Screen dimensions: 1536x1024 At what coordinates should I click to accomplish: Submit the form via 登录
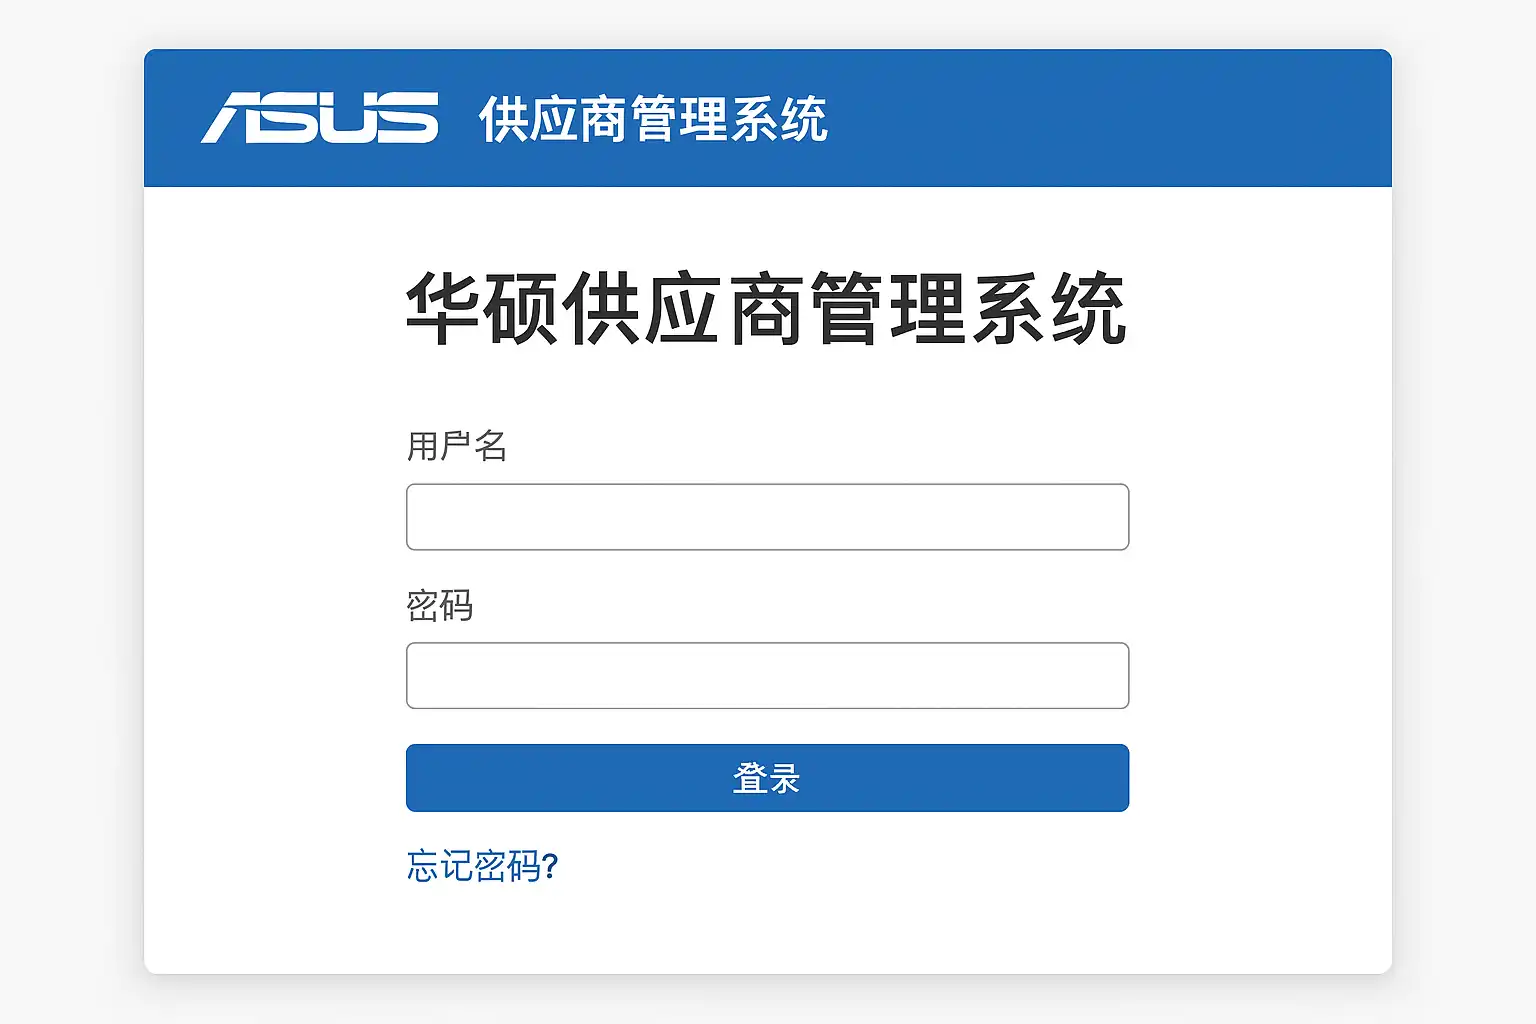[x=767, y=778]
